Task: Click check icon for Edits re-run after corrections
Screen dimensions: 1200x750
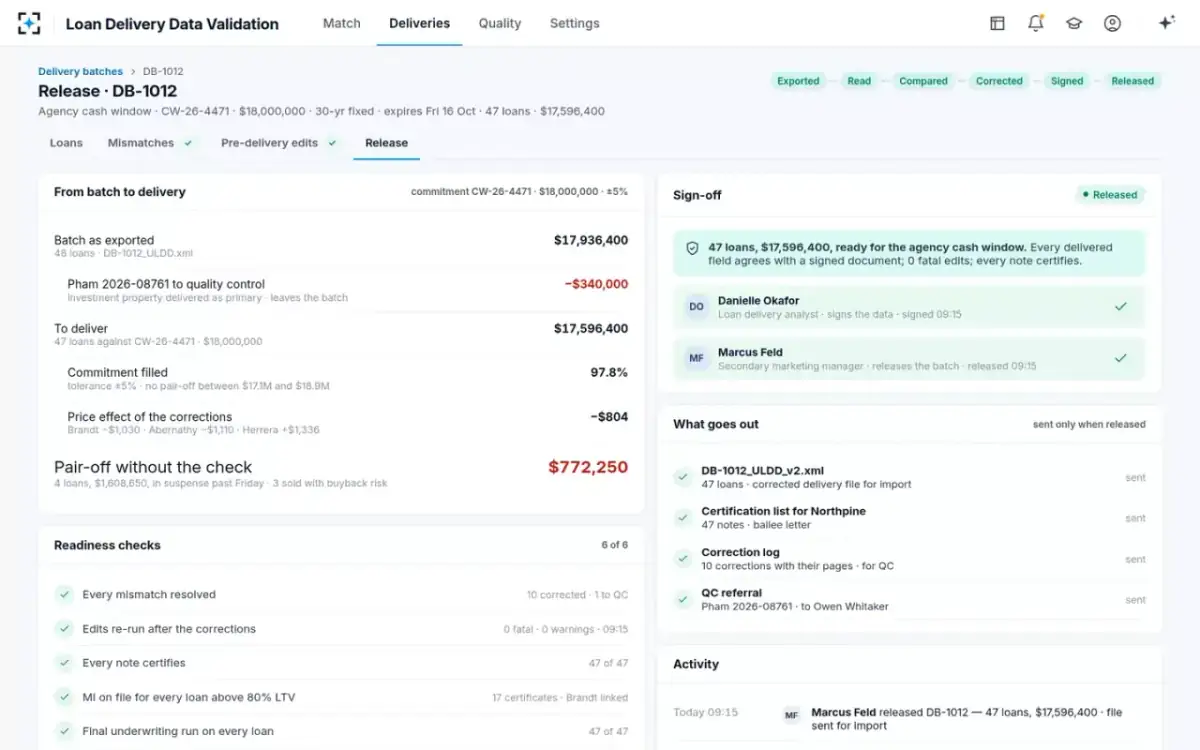Action: click(64, 629)
